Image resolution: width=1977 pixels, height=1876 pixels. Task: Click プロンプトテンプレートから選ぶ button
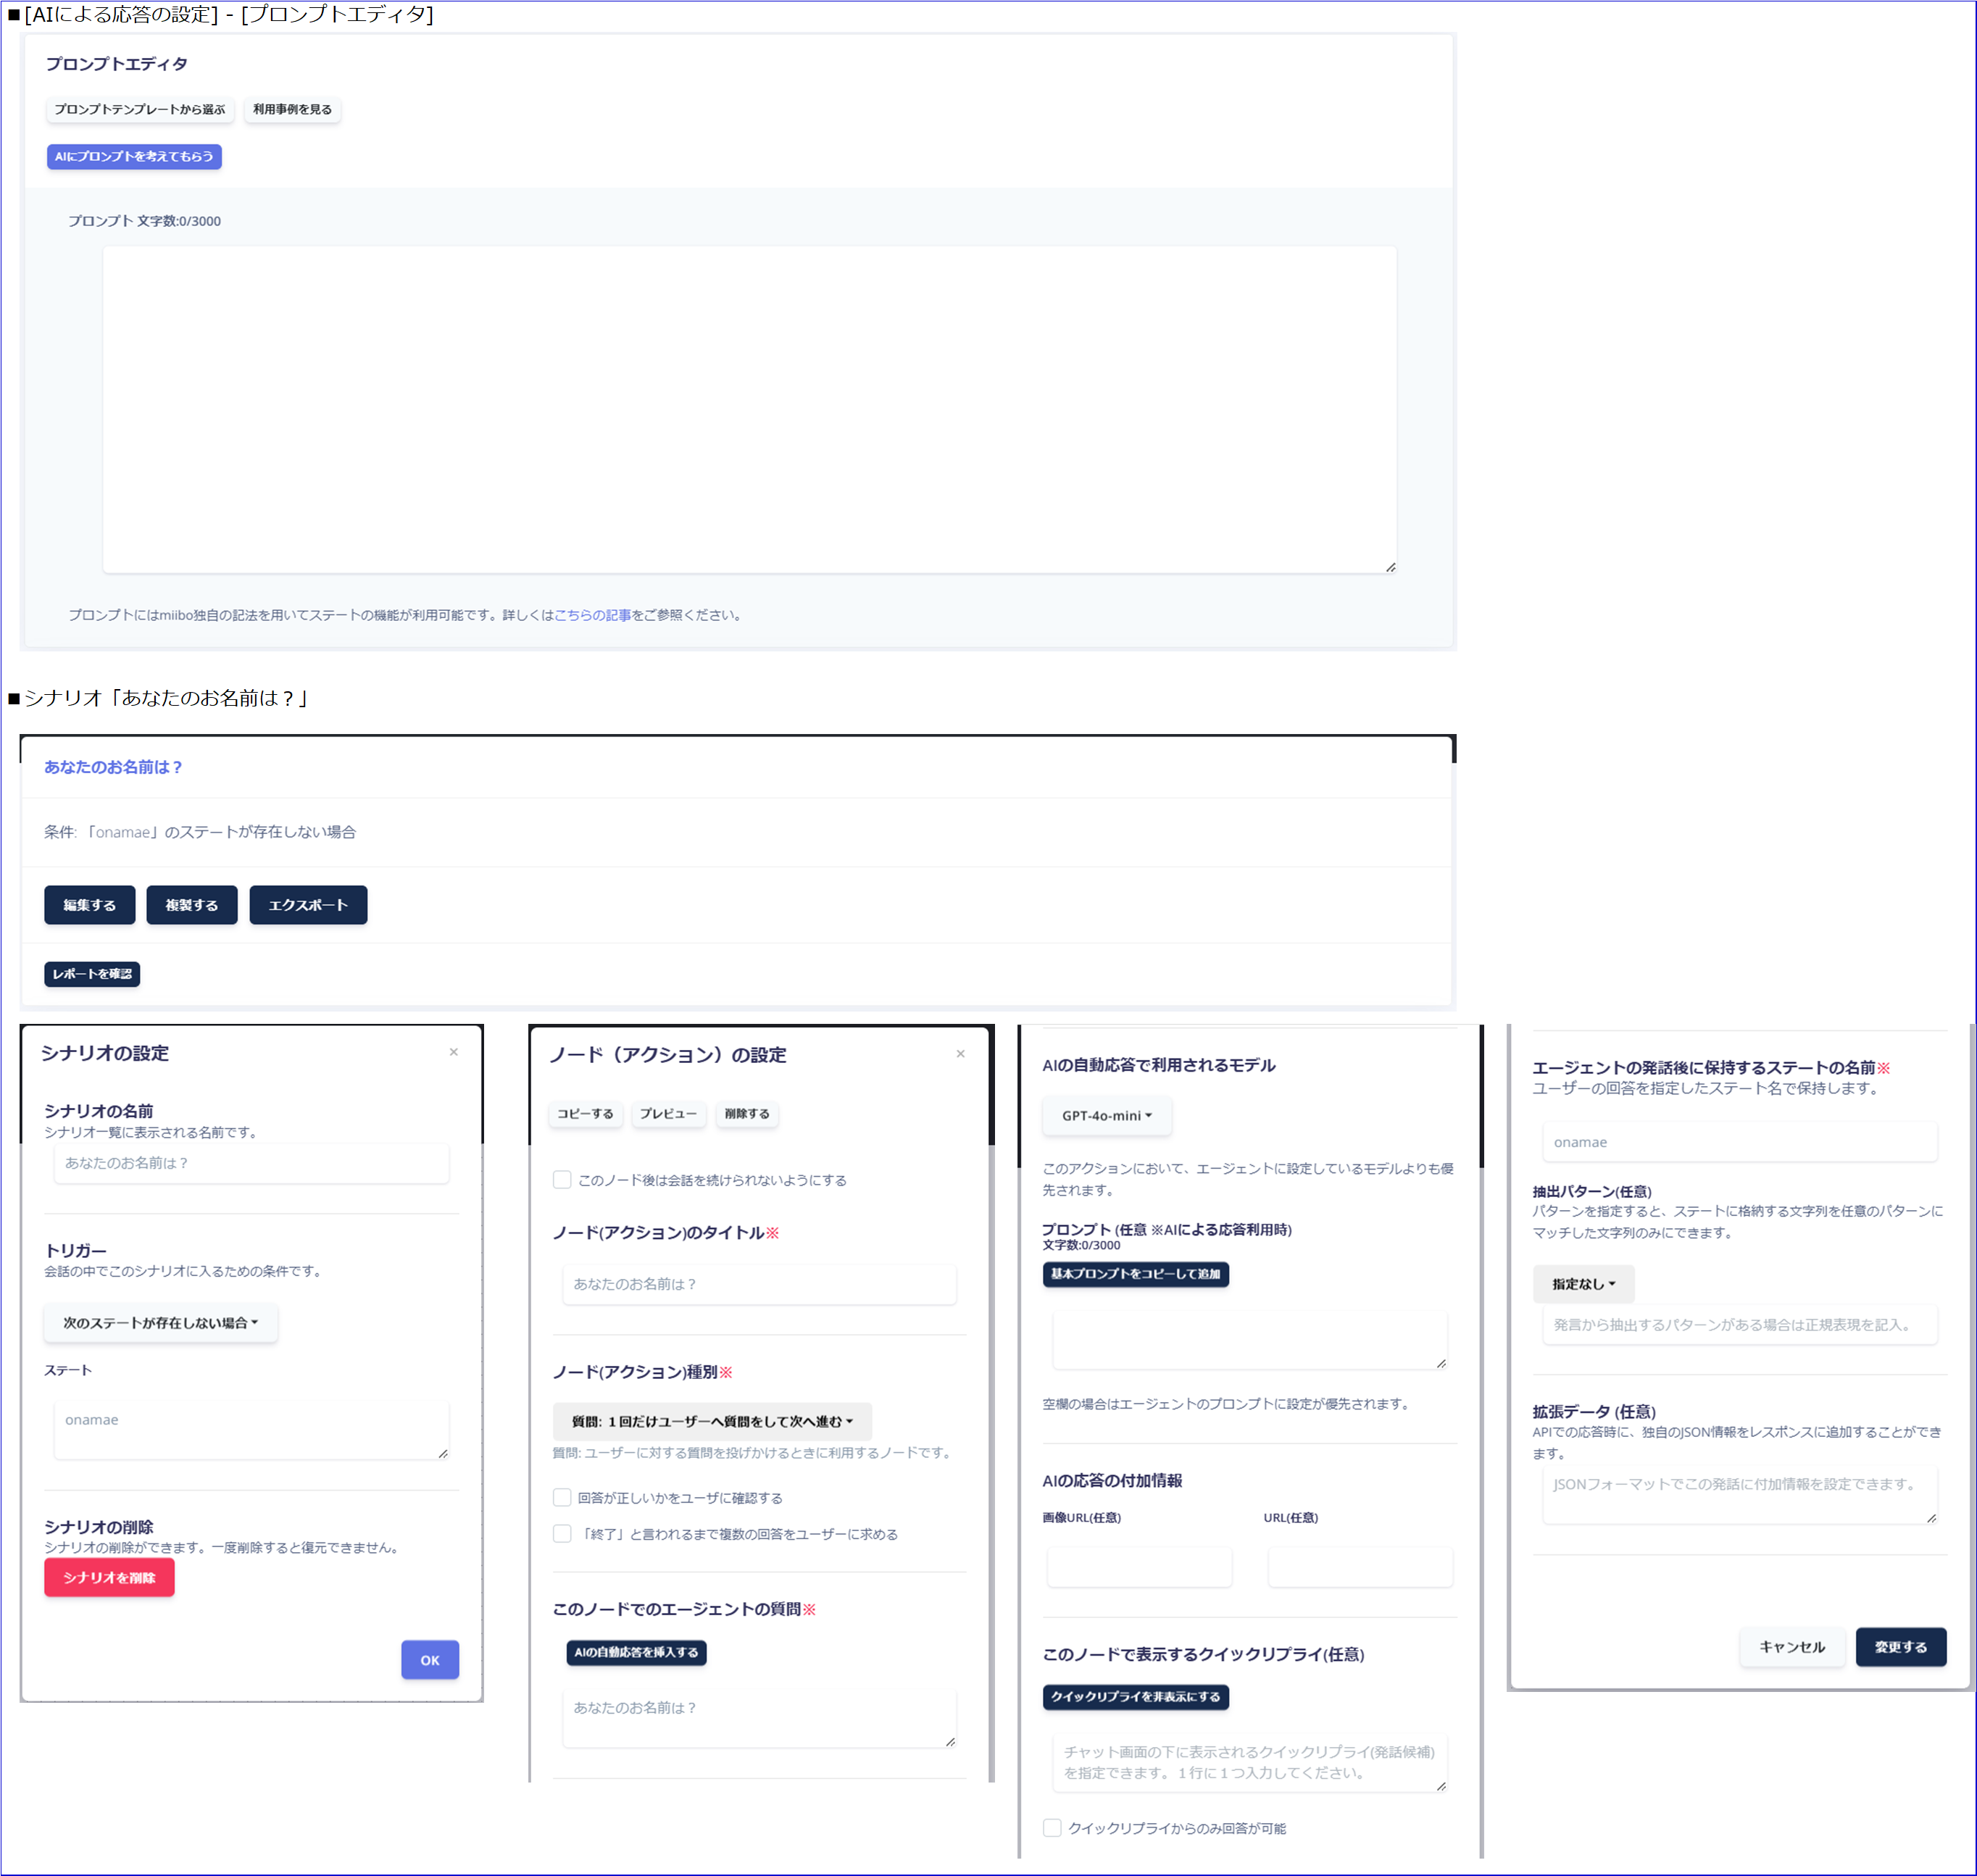pos(140,109)
